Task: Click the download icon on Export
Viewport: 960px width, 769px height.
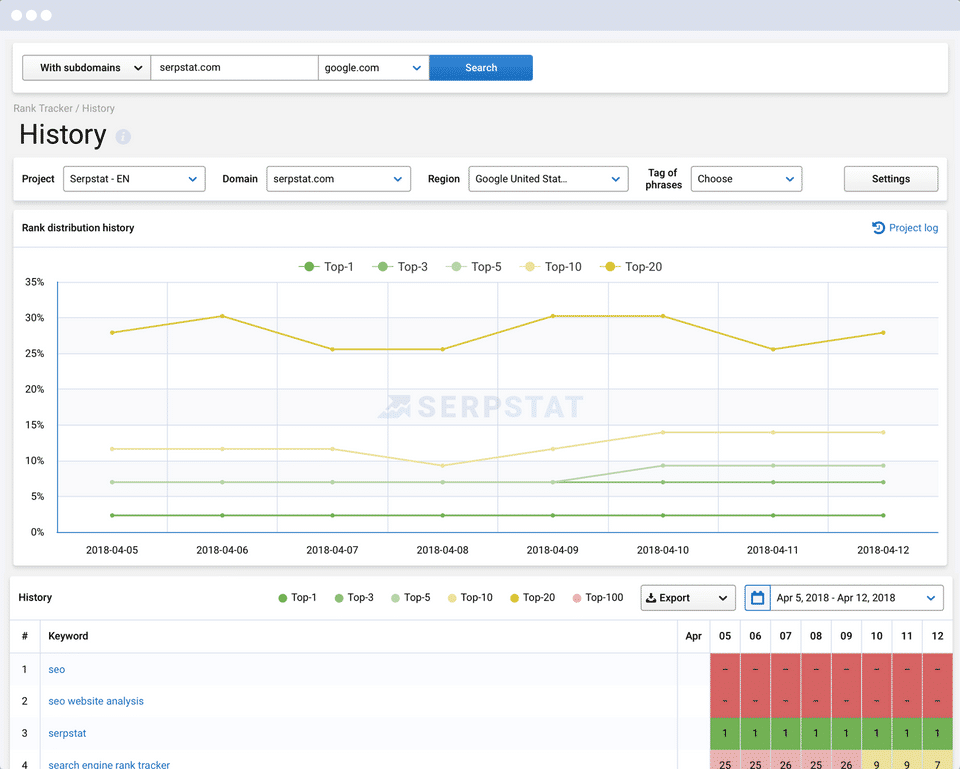Action: click(x=651, y=598)
